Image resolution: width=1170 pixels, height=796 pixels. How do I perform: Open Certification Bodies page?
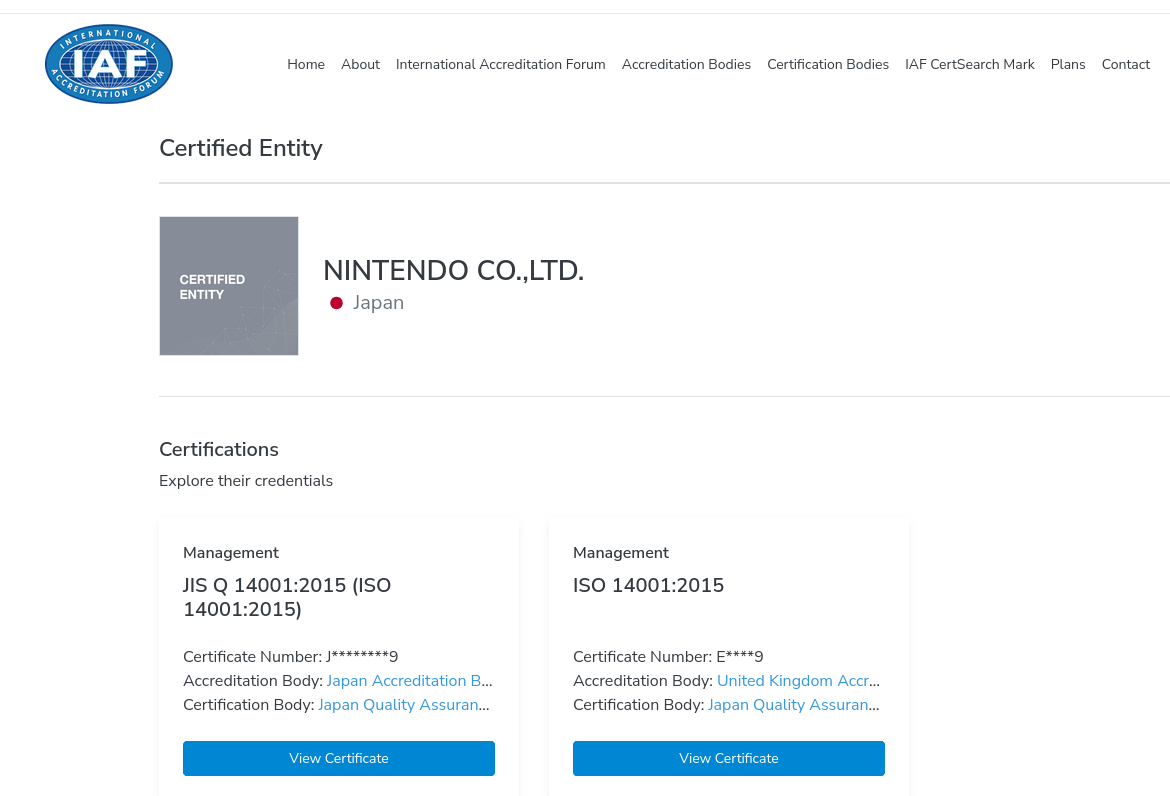pos(828,64)
